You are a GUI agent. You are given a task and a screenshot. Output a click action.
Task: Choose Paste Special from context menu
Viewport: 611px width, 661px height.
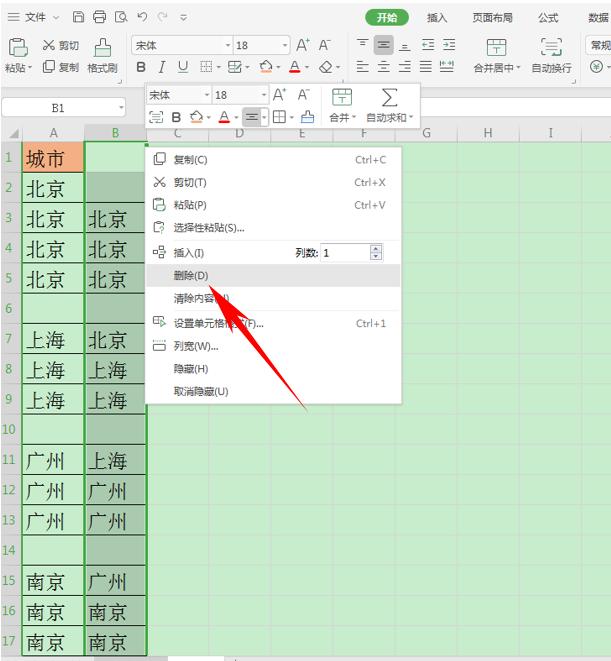[x=273, y=228]
